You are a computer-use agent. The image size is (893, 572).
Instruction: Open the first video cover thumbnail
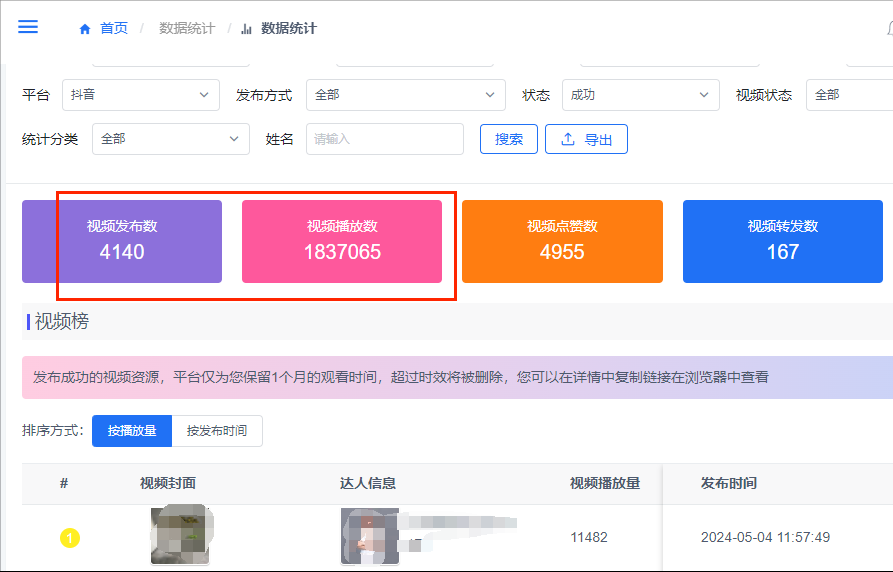click(179, 535)
